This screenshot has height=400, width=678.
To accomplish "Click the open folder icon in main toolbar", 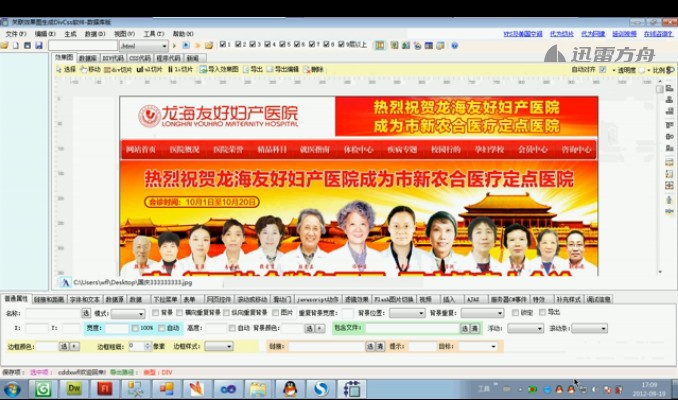I will [x=4, y=45].
